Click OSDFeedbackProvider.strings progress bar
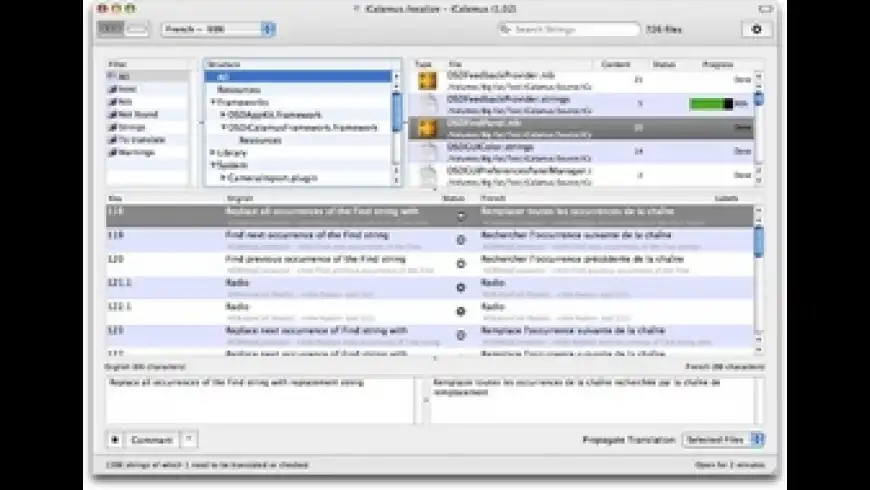870x490 pixels. 711,104
